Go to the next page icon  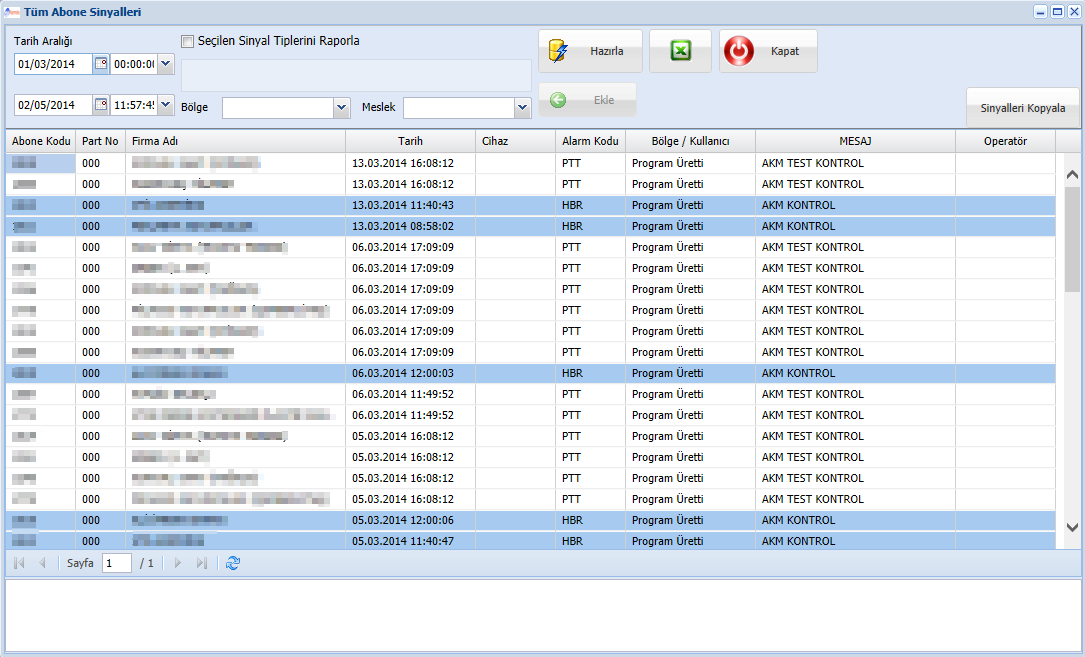pyautogui.click(x=178, y=563)
